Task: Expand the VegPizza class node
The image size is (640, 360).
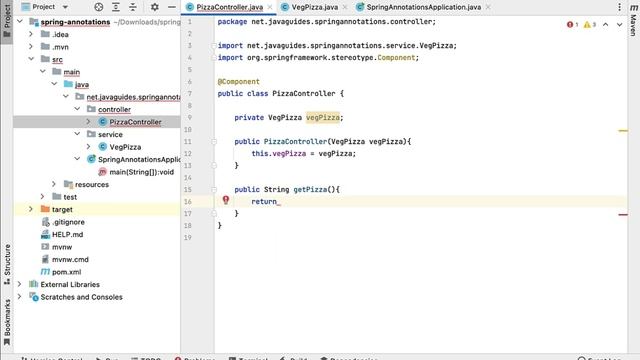Action: tap(89, 147)
